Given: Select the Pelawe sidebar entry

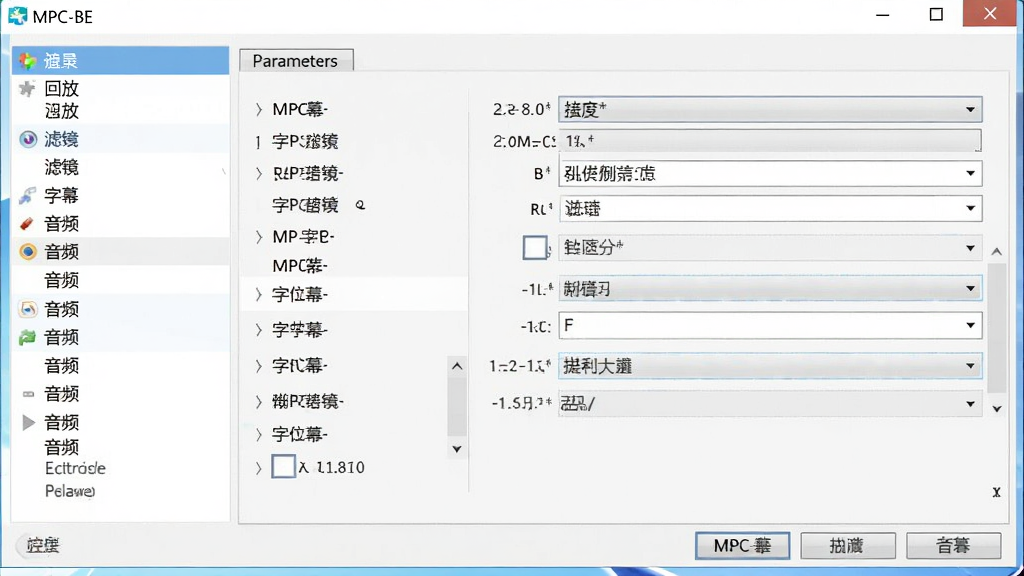Looking at the screenshot, I should click(x=70, y=490).
